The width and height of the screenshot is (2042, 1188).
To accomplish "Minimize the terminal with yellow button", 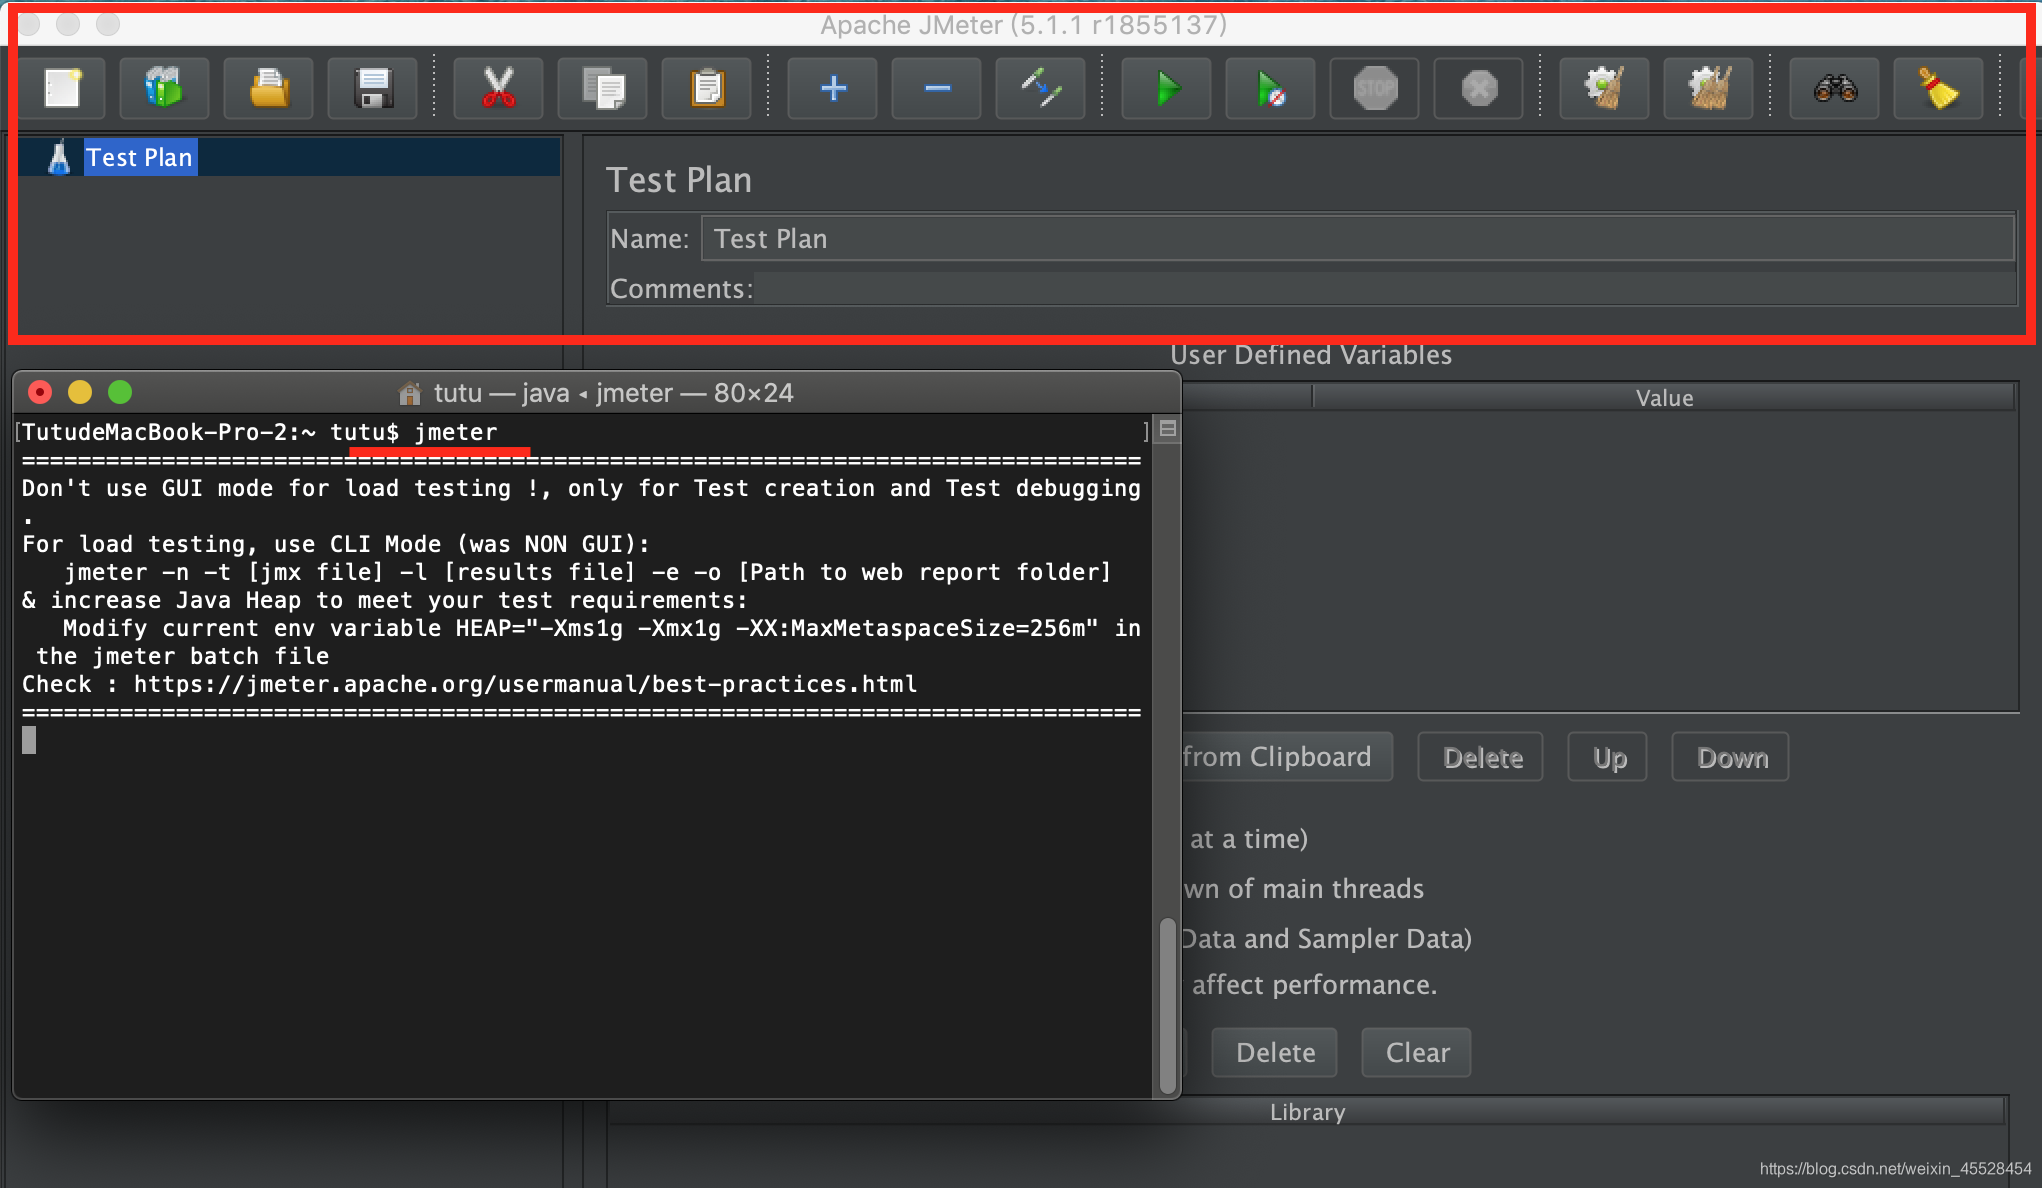I will tap(80, 392).
